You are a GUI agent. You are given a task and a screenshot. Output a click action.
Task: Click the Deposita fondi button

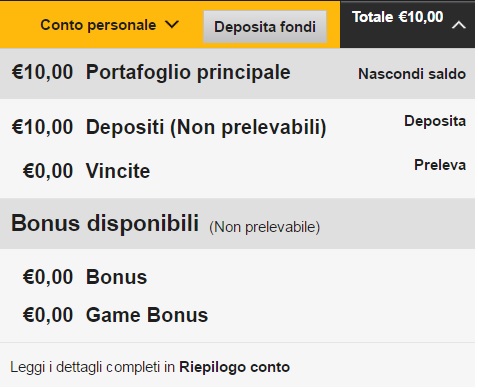pyautogui.click(x=265, y=27)
